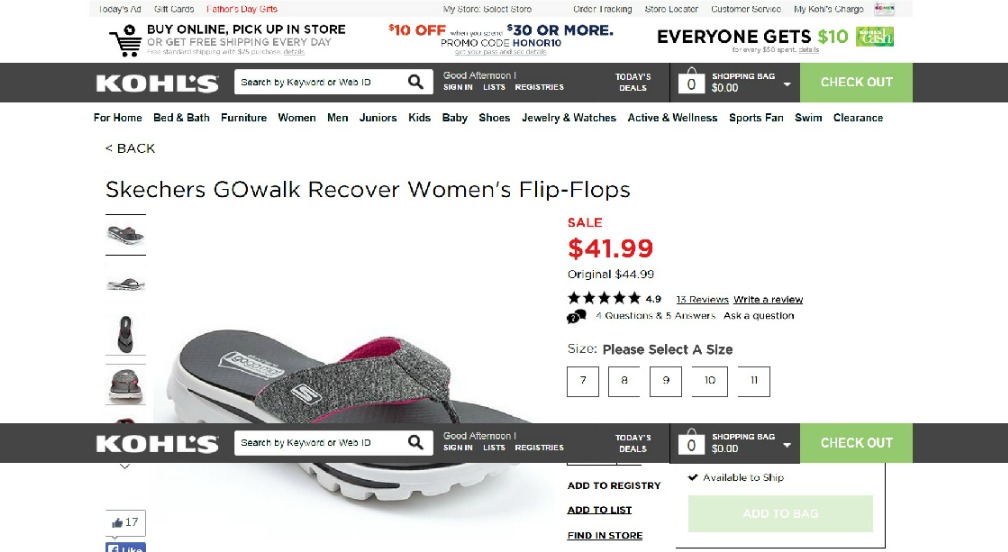Select size 9
This screenshot has width=1008, height=552.
[x=666, y=381]
